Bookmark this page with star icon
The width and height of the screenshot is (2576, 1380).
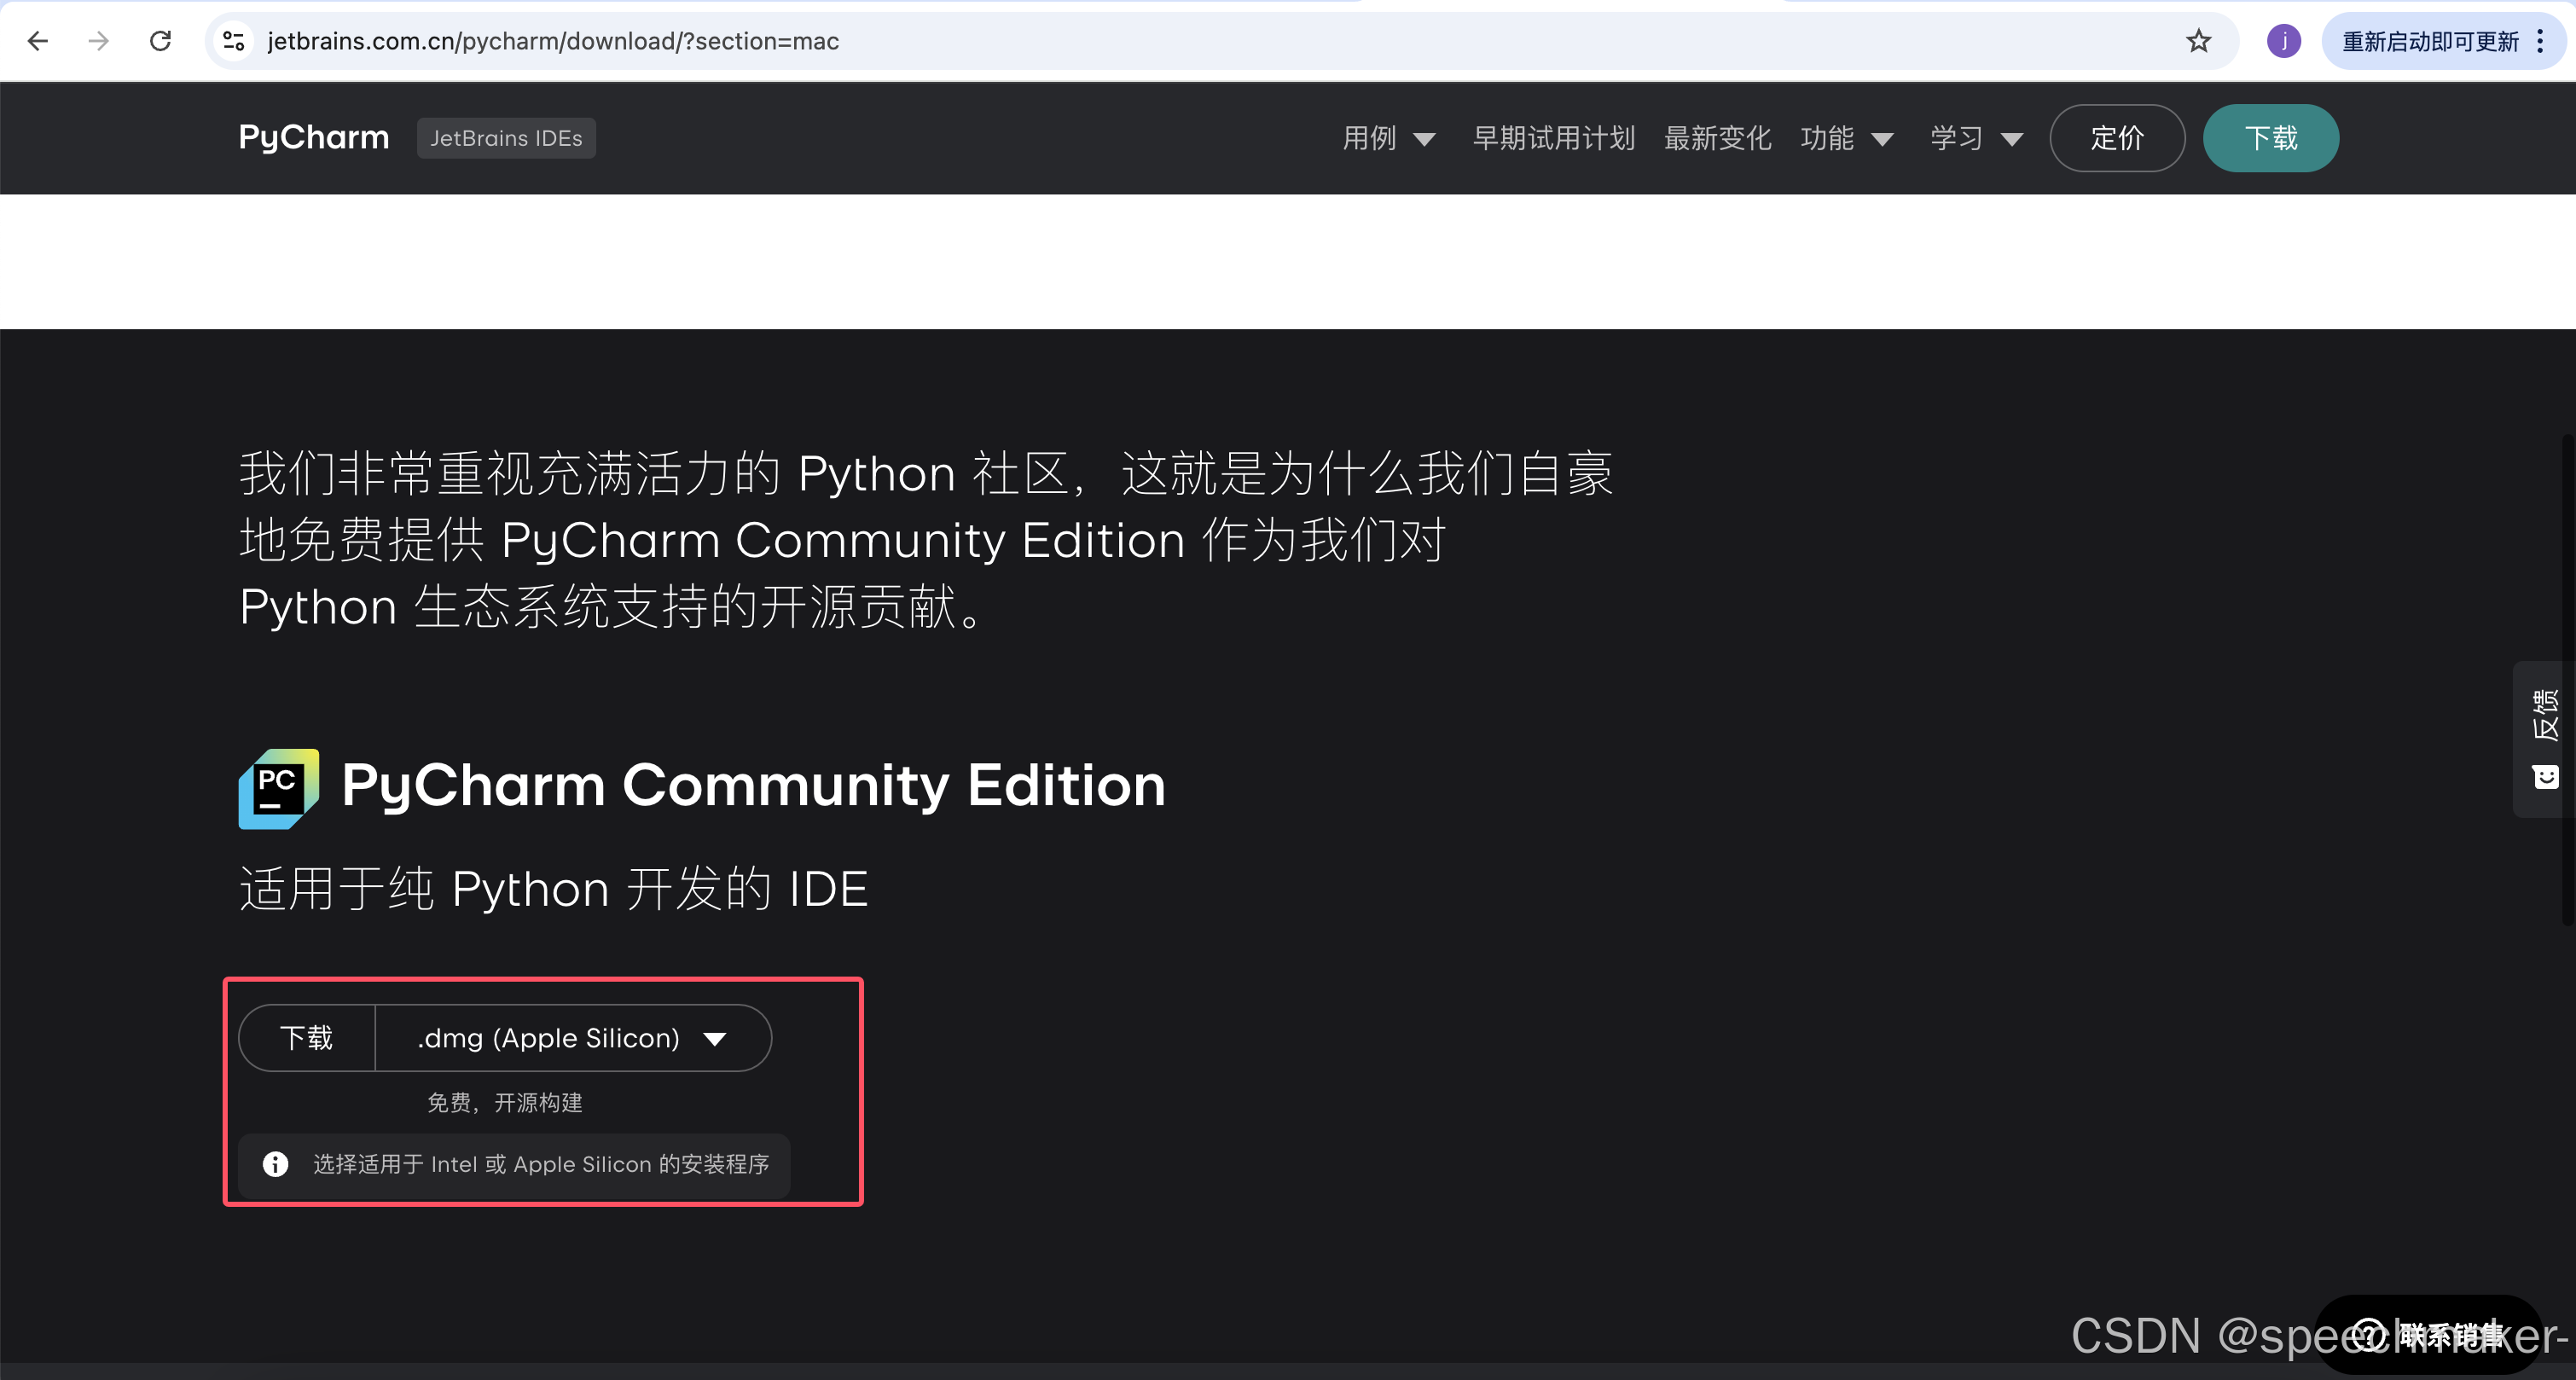[x=2197, y=41]
